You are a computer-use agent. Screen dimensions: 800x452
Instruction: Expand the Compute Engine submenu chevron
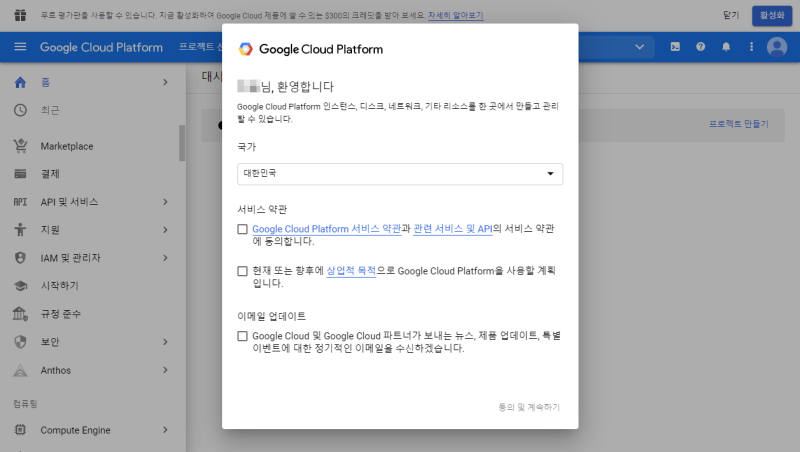pyautogui.click(x=165, y=430)
